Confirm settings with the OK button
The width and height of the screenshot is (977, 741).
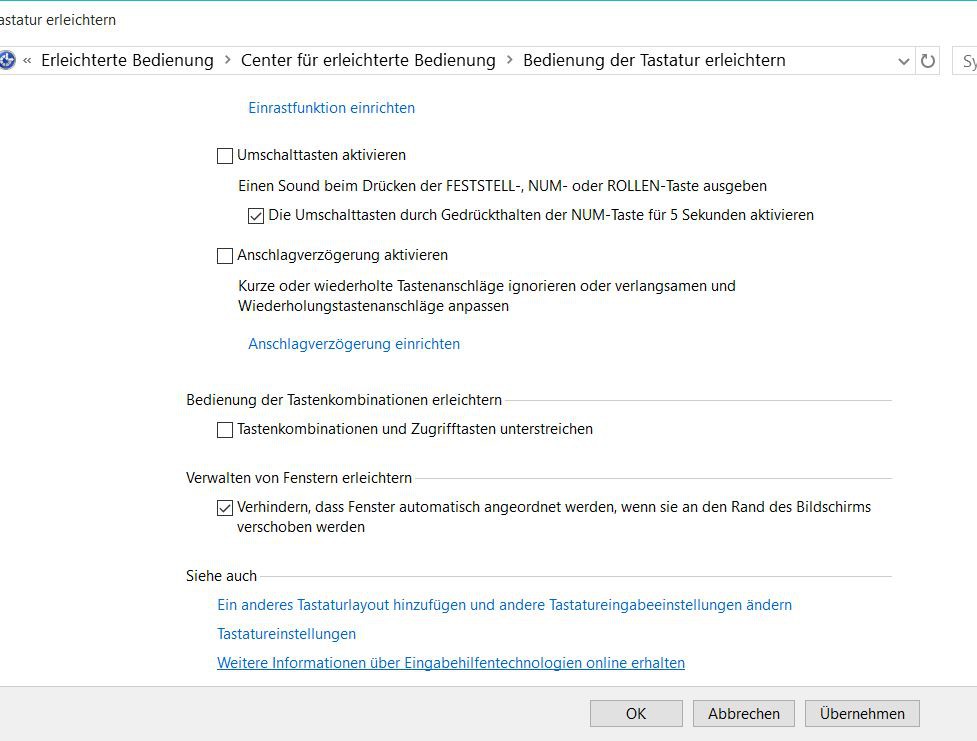pyautogui.click(x=636, y=713)
